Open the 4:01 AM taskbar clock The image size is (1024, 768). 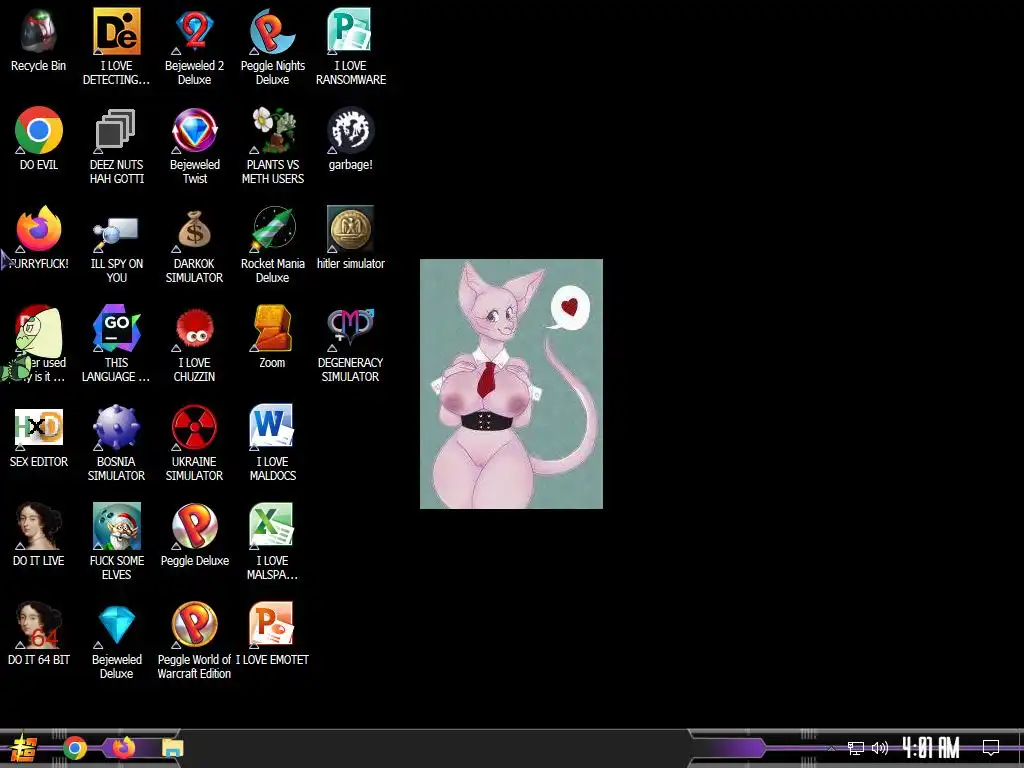coord(931,748)
